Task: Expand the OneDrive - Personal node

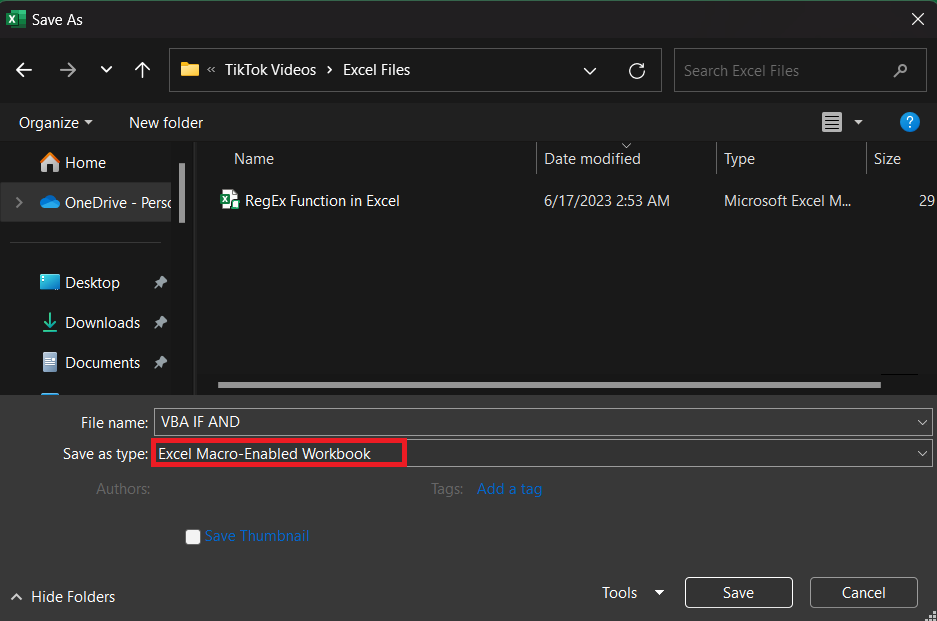Action: click(19, 203)
